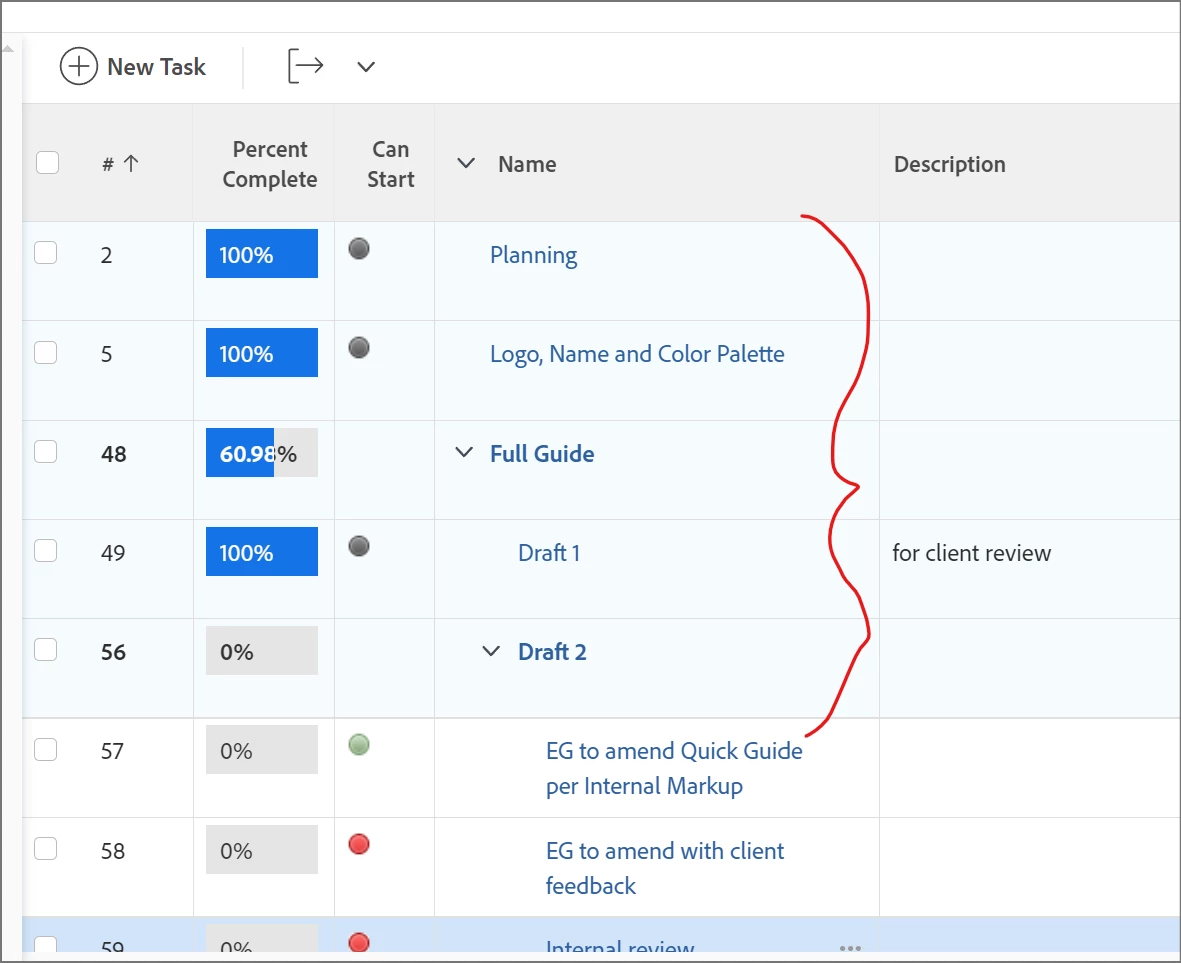Open more options ellipsis on task 59 row
The image size is (1181, 963).
click(850, 948)
